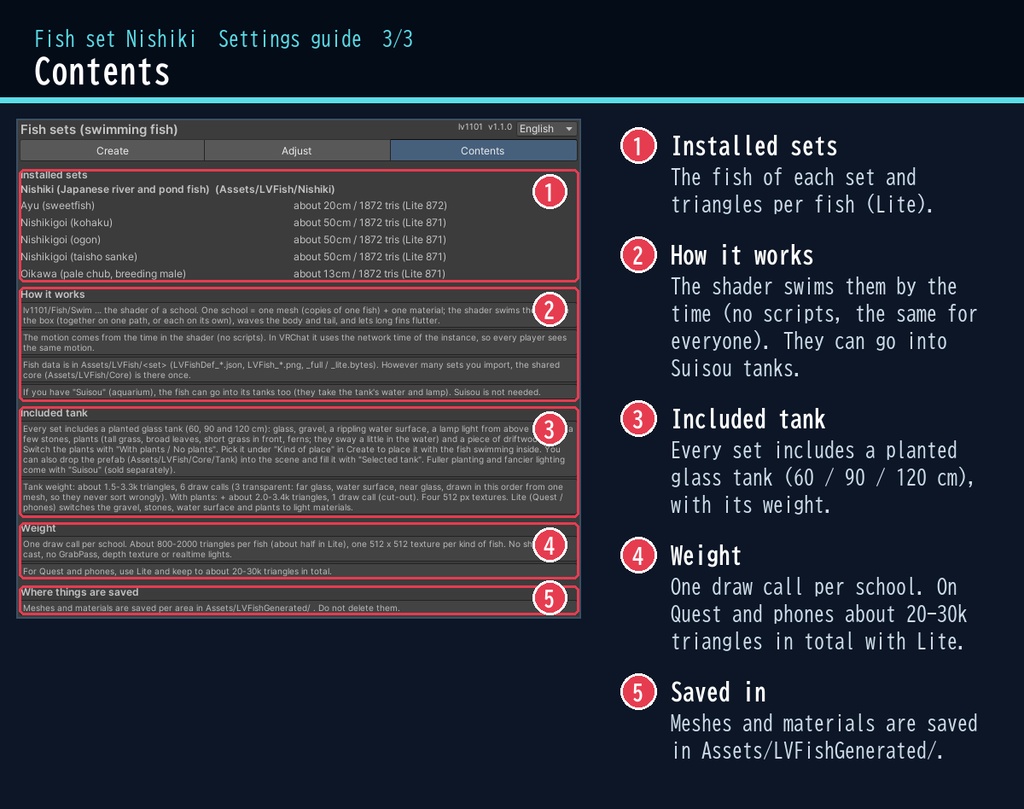Click the "Nishikigoi (ogon)" fish name
This screenshot has height=809, width=1024.
click(x=61, y=240)
